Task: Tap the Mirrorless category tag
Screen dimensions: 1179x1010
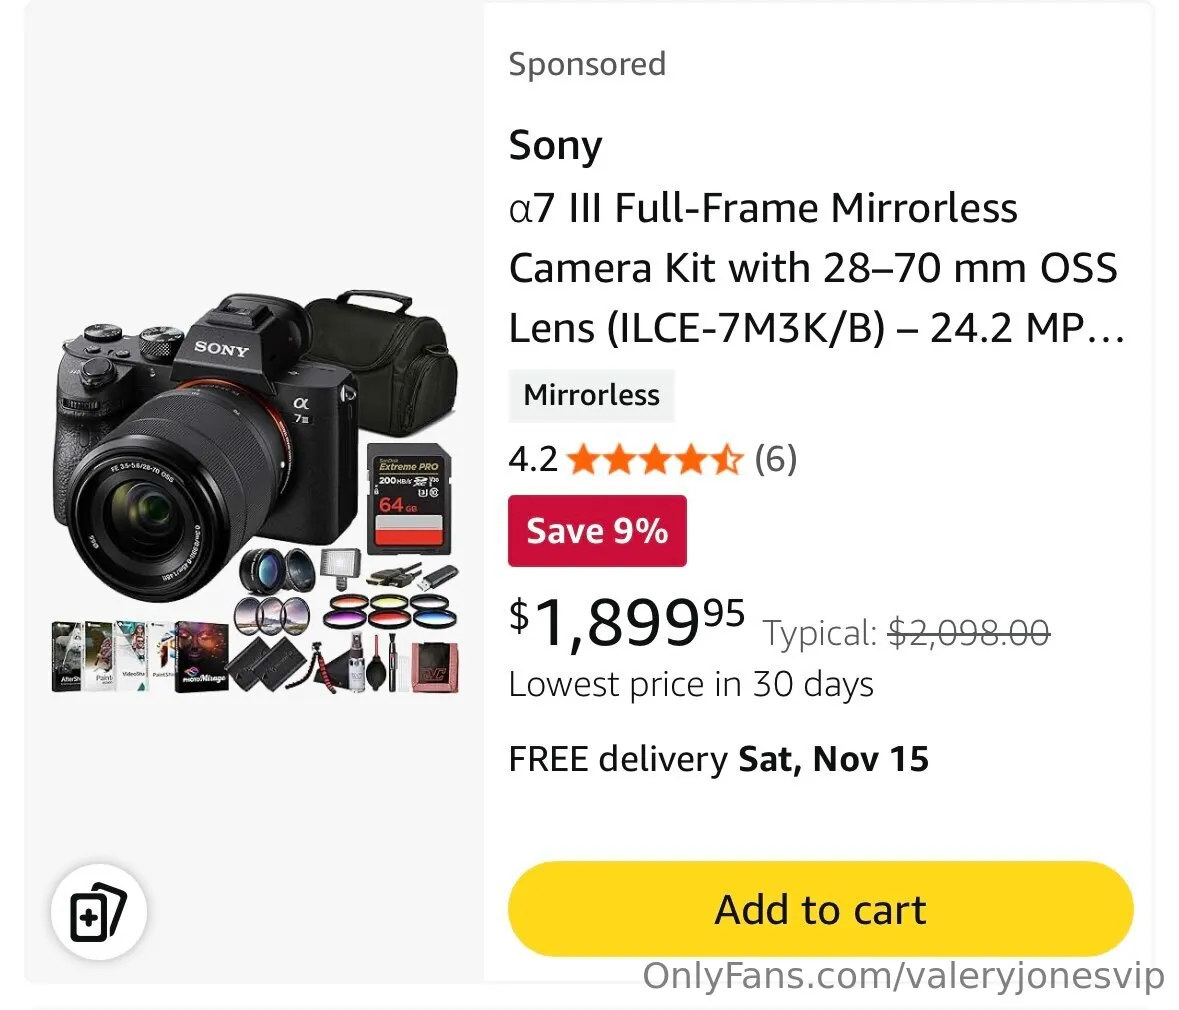Action: 591,395
